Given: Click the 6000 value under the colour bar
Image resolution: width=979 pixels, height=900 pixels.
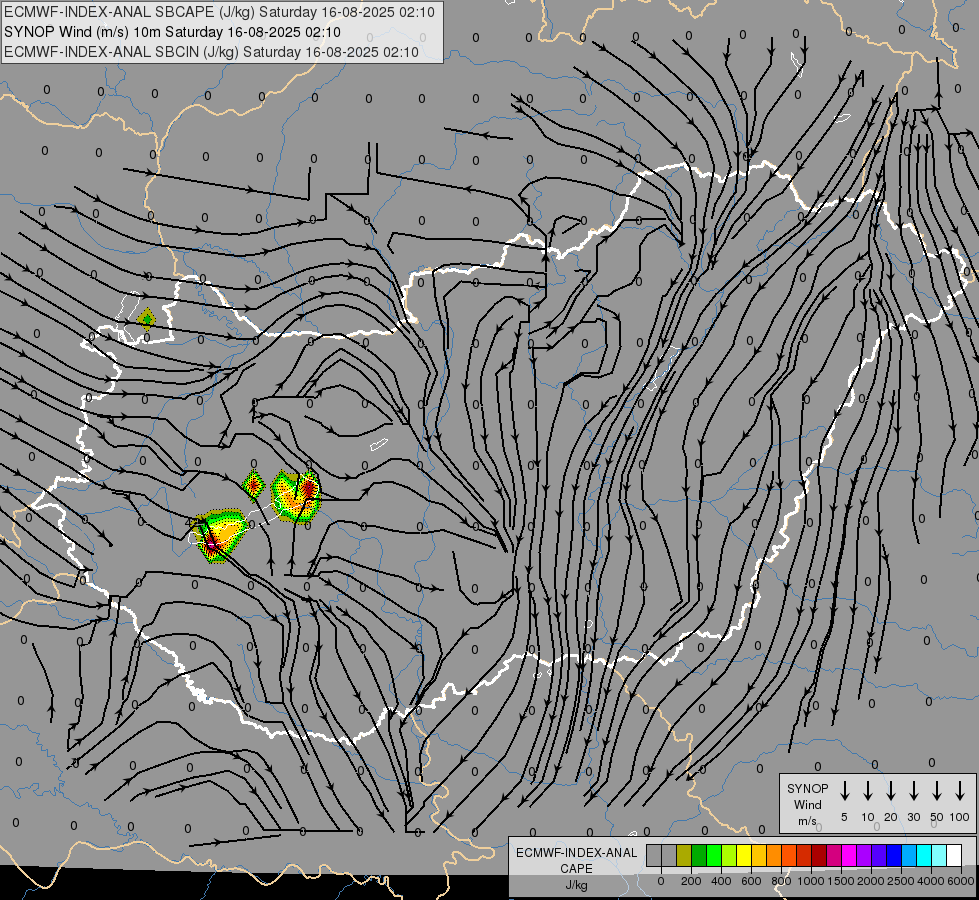Looking at the screenshot, I should tap(961, 881).
